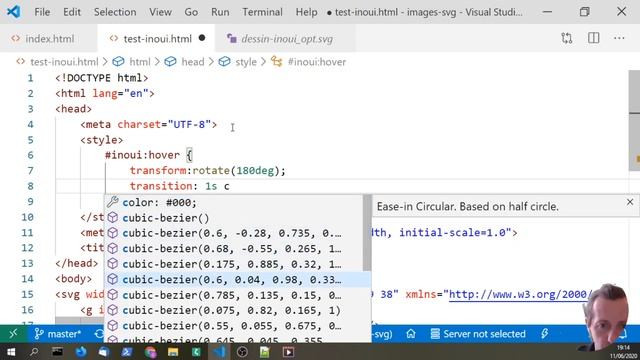Click the transform:rotate(180deg) code line
The image size is (640, 360).
[207, 171]
